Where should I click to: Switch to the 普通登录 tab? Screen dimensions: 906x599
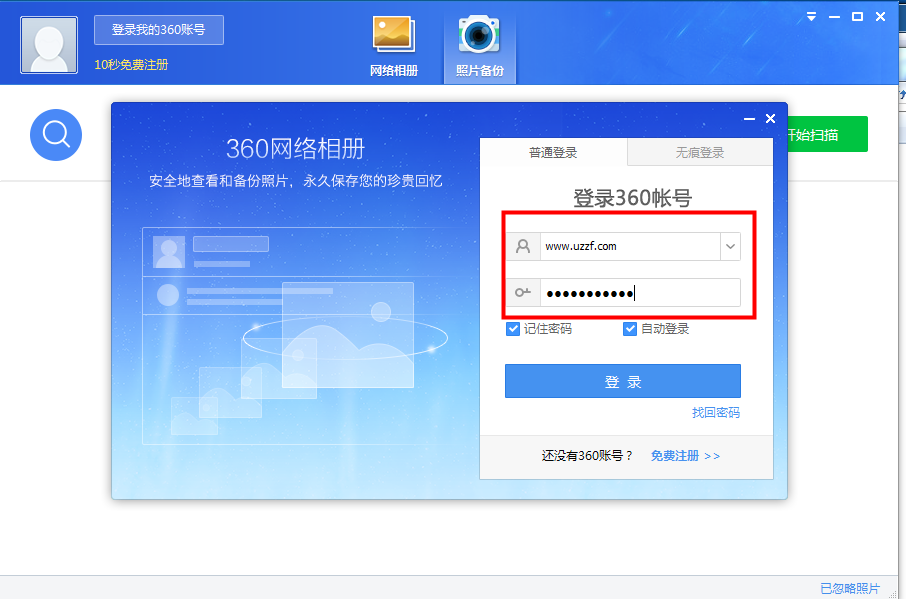554,152
